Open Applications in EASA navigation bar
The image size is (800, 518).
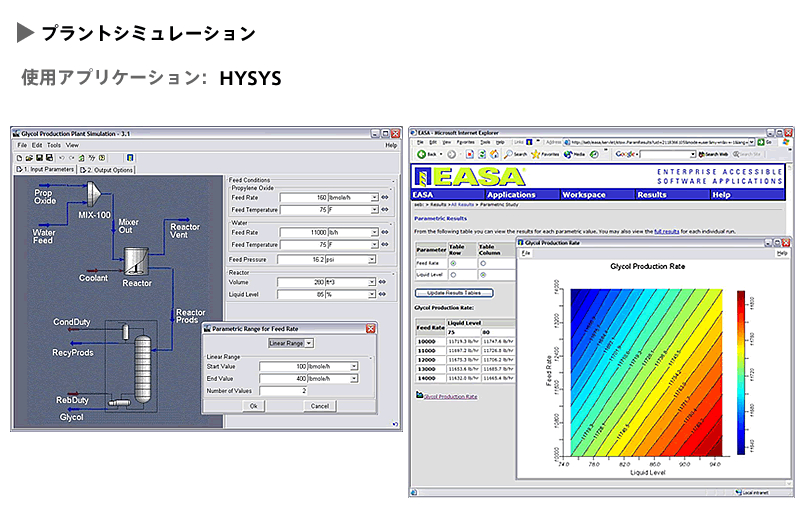point(512,194)
